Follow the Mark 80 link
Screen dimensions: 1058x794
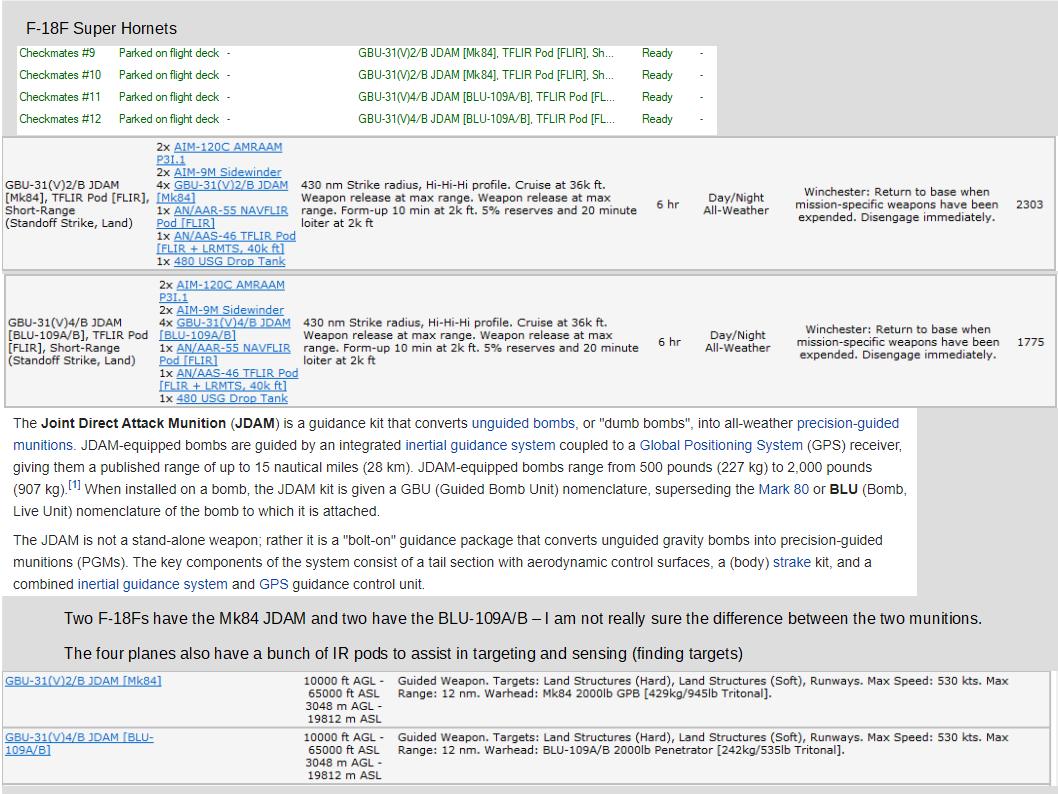coord(783,489)
